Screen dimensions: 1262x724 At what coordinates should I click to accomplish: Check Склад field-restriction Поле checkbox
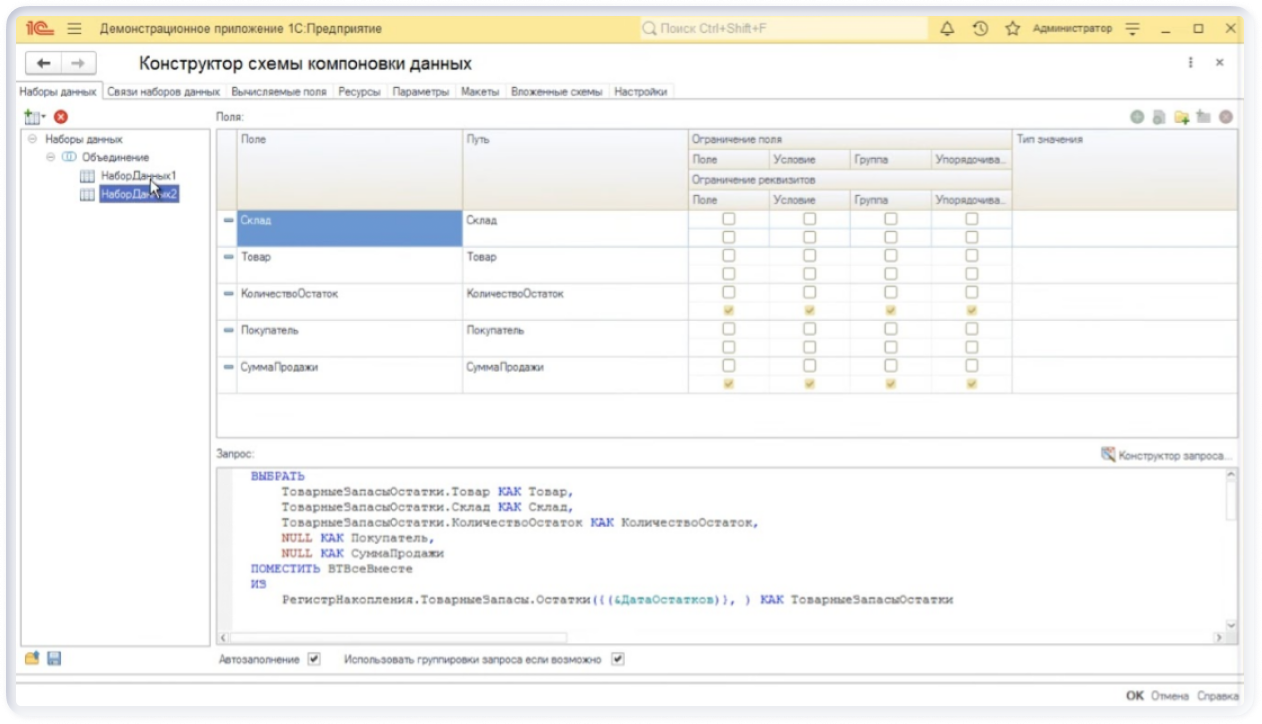729,219
